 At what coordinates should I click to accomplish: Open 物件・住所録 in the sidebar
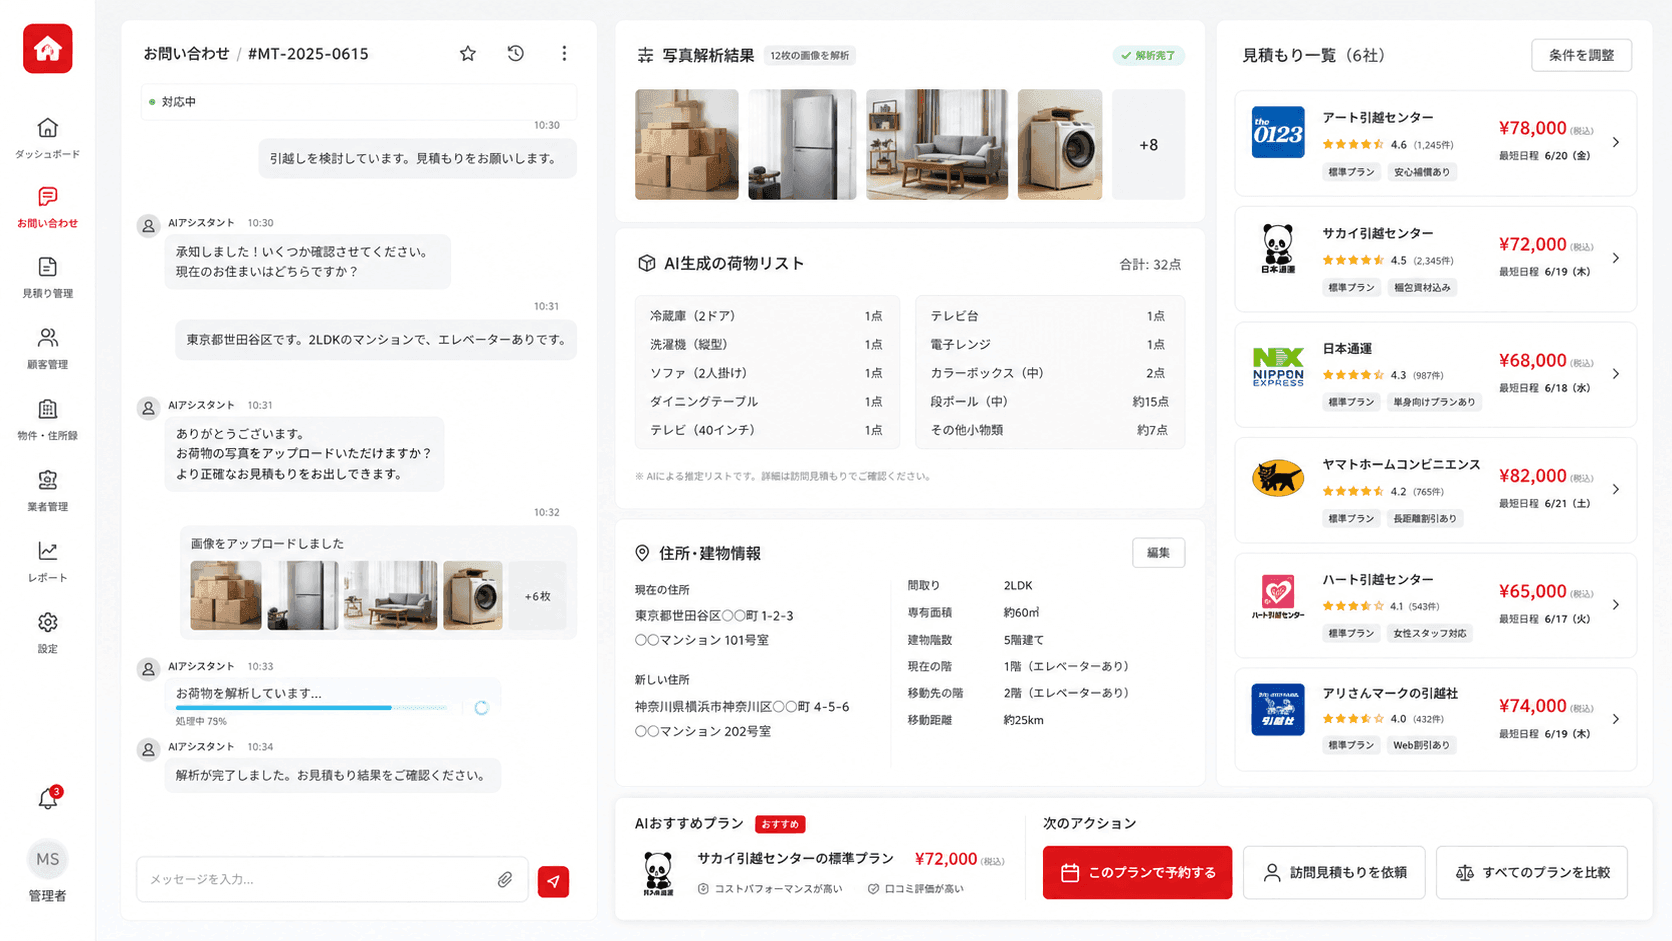(47, 419)
